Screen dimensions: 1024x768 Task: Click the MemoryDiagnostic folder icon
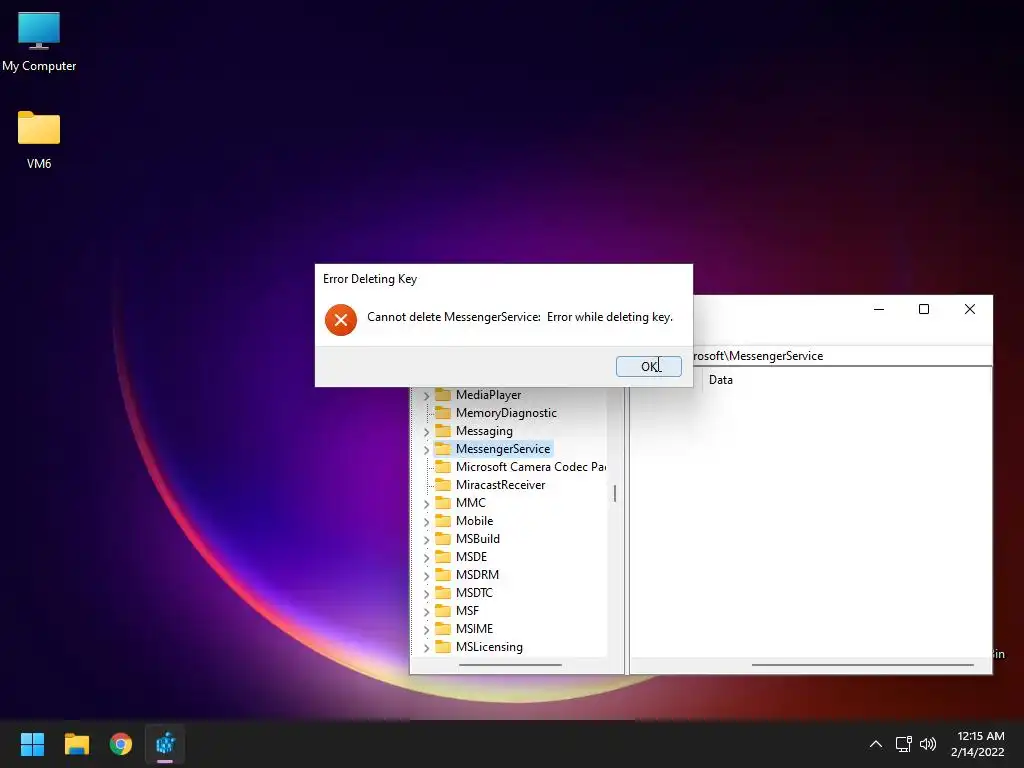443,413
